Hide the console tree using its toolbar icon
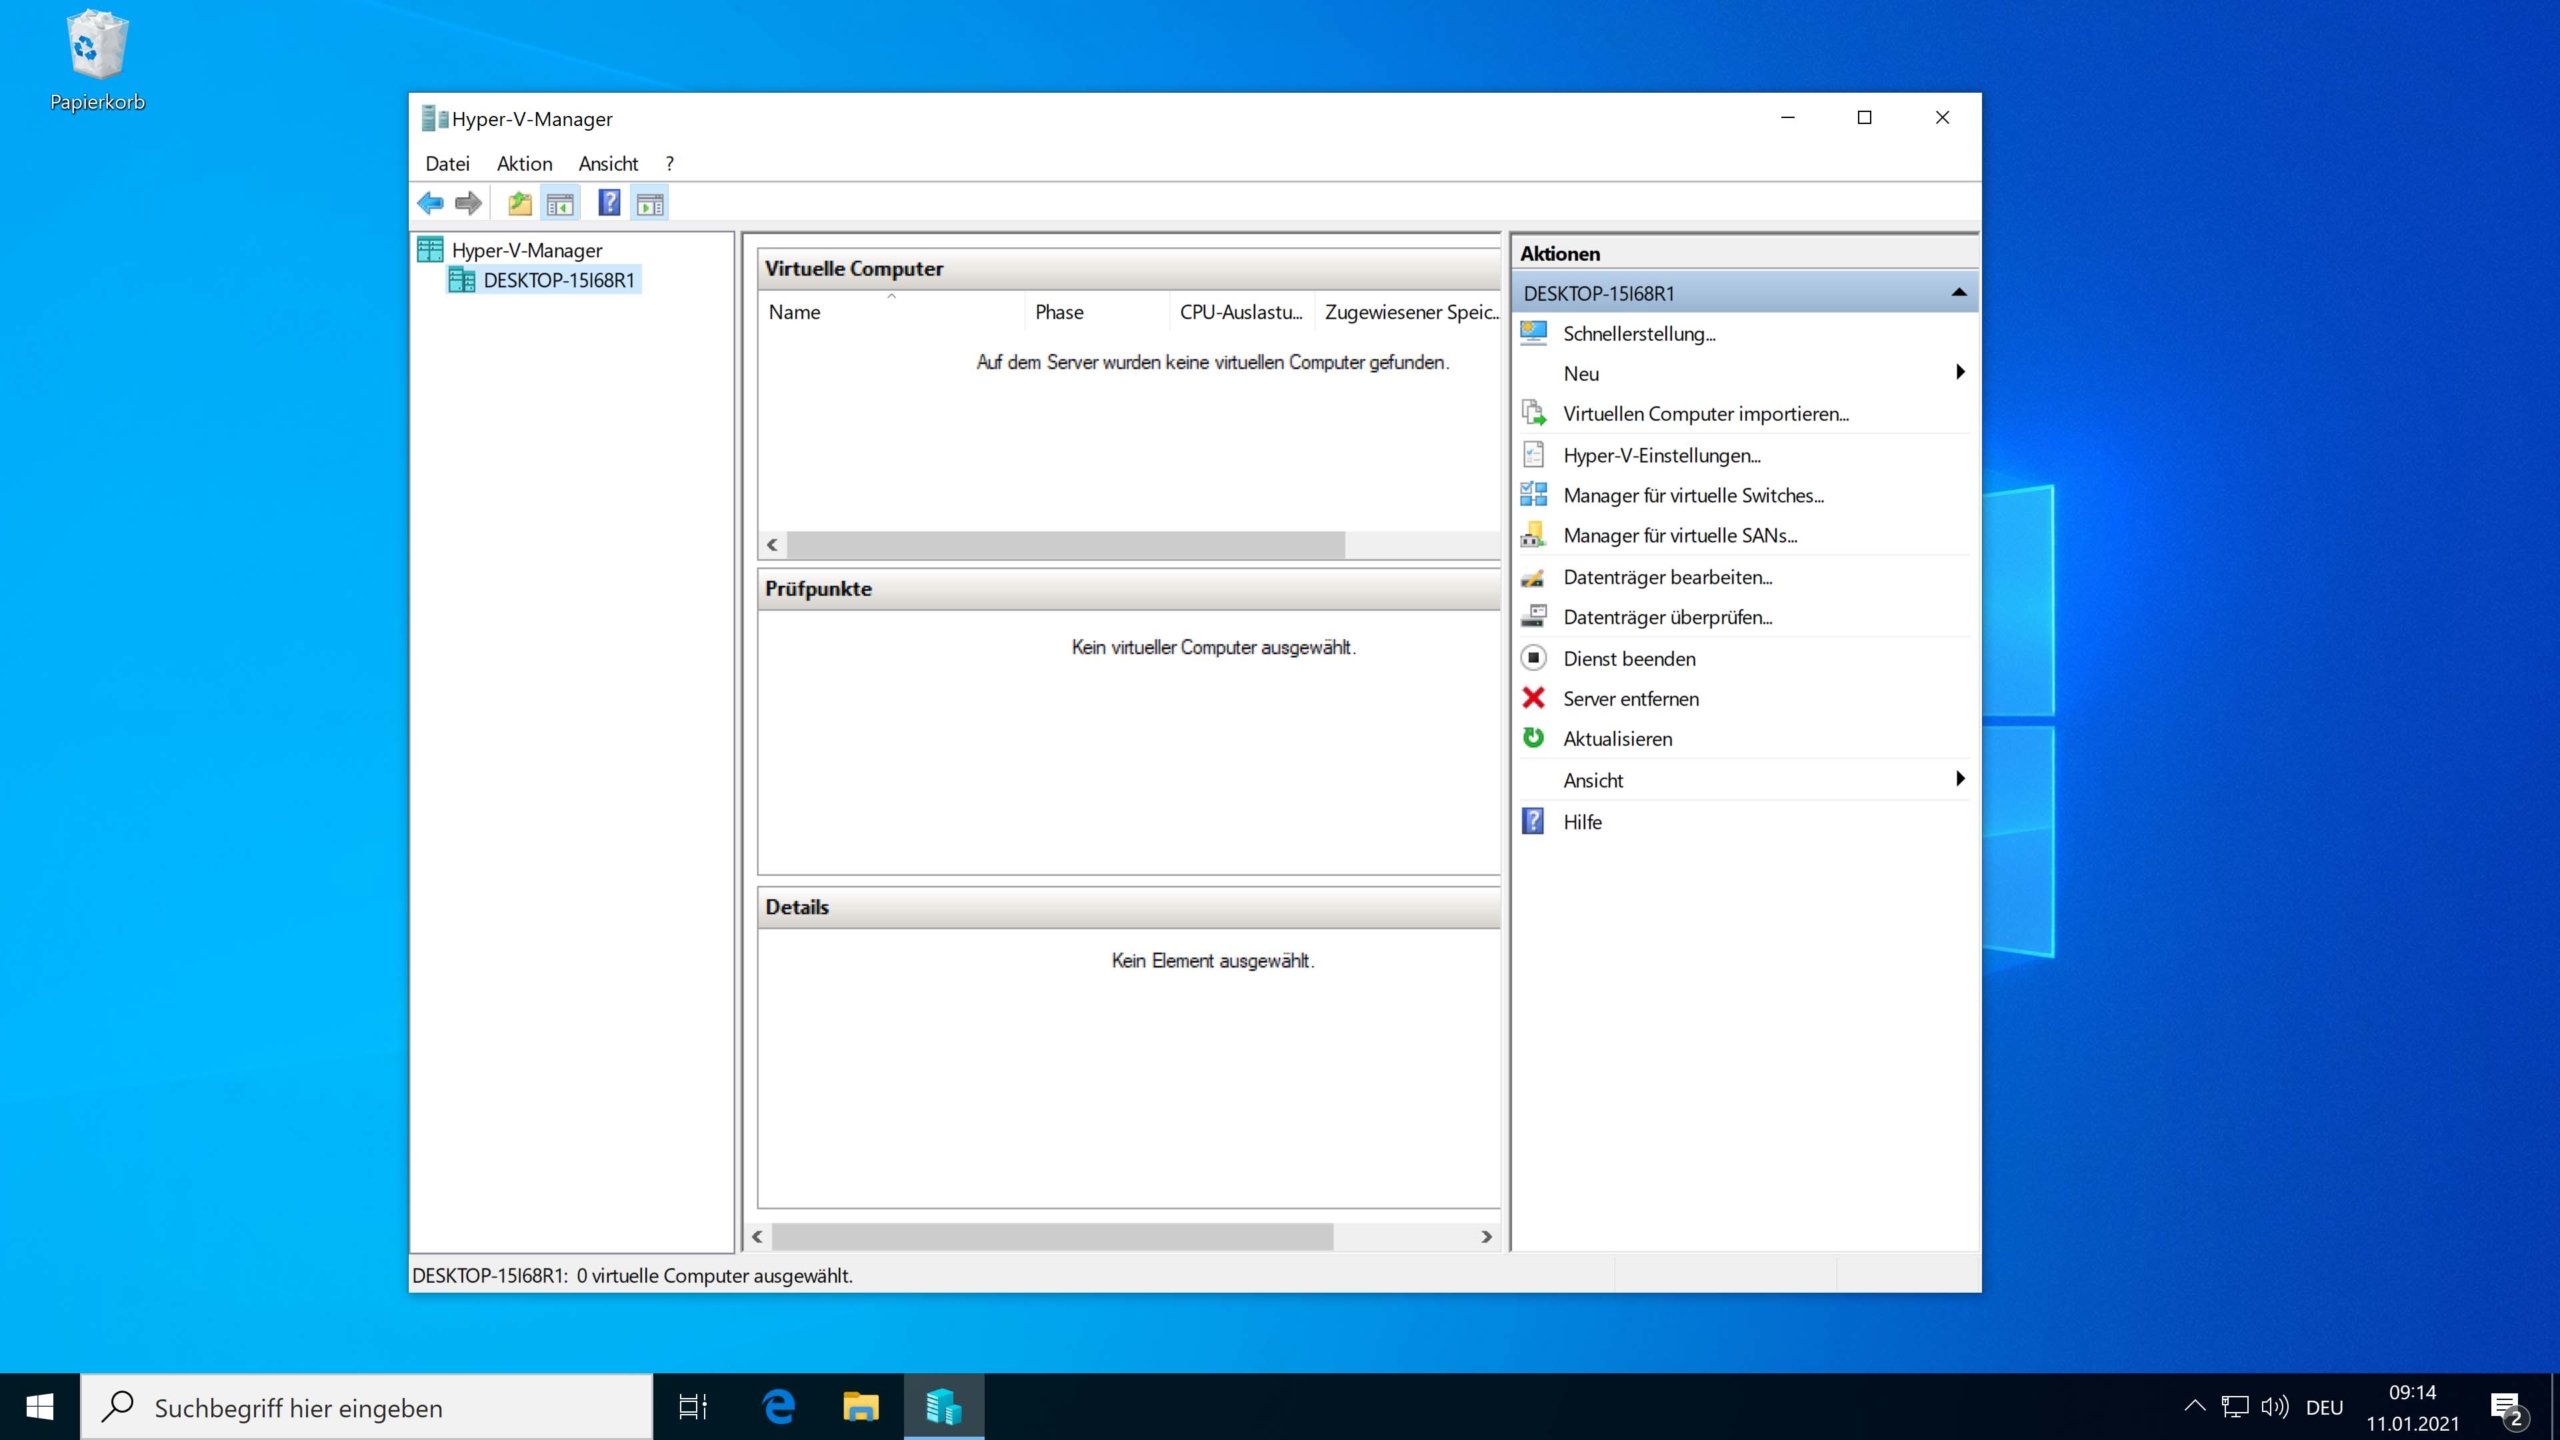 coord(561,203)
